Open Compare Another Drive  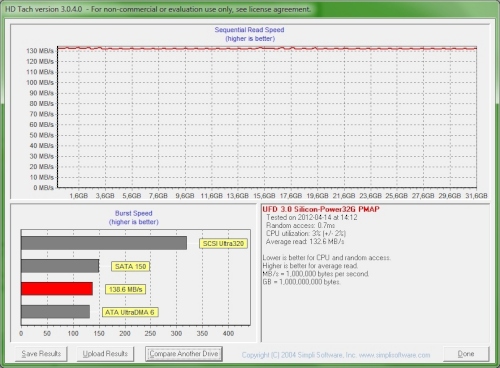(x=184, y=354)
